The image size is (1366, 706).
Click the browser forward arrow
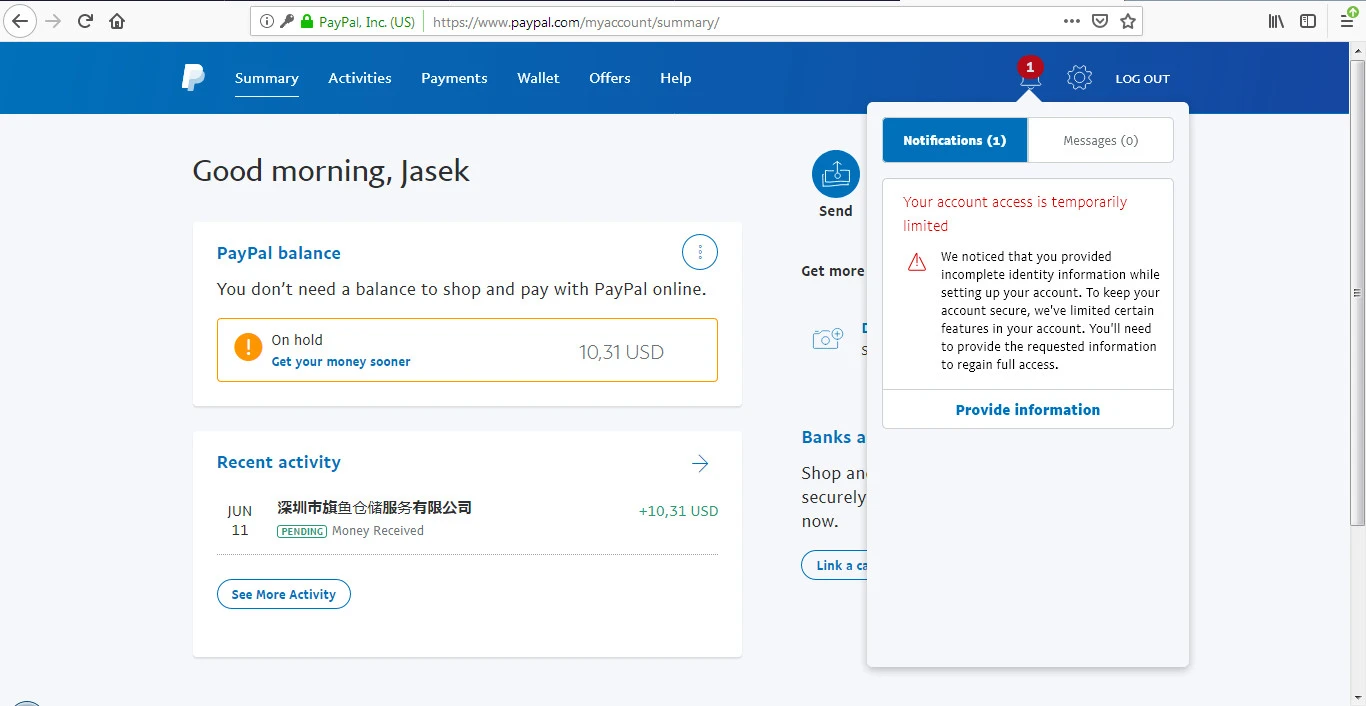click(53, 21)
